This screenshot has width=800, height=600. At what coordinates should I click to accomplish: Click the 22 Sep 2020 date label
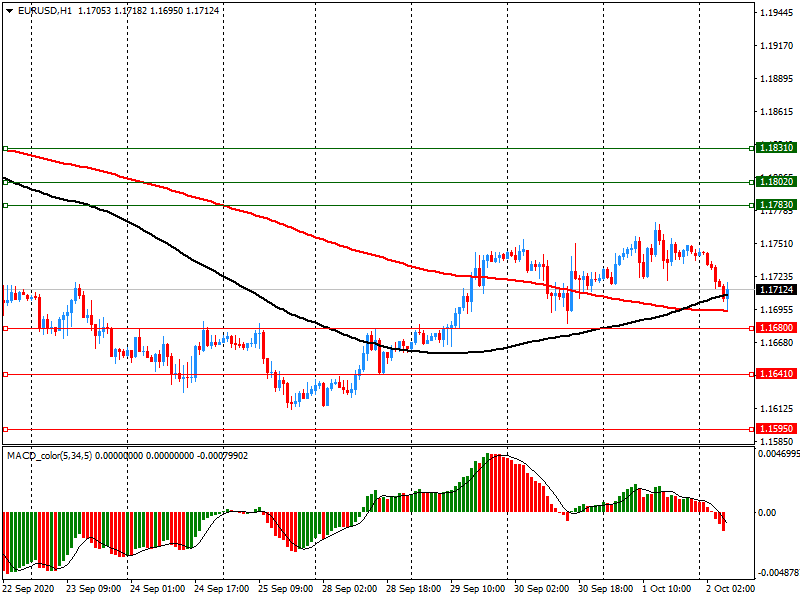(30, 591)
